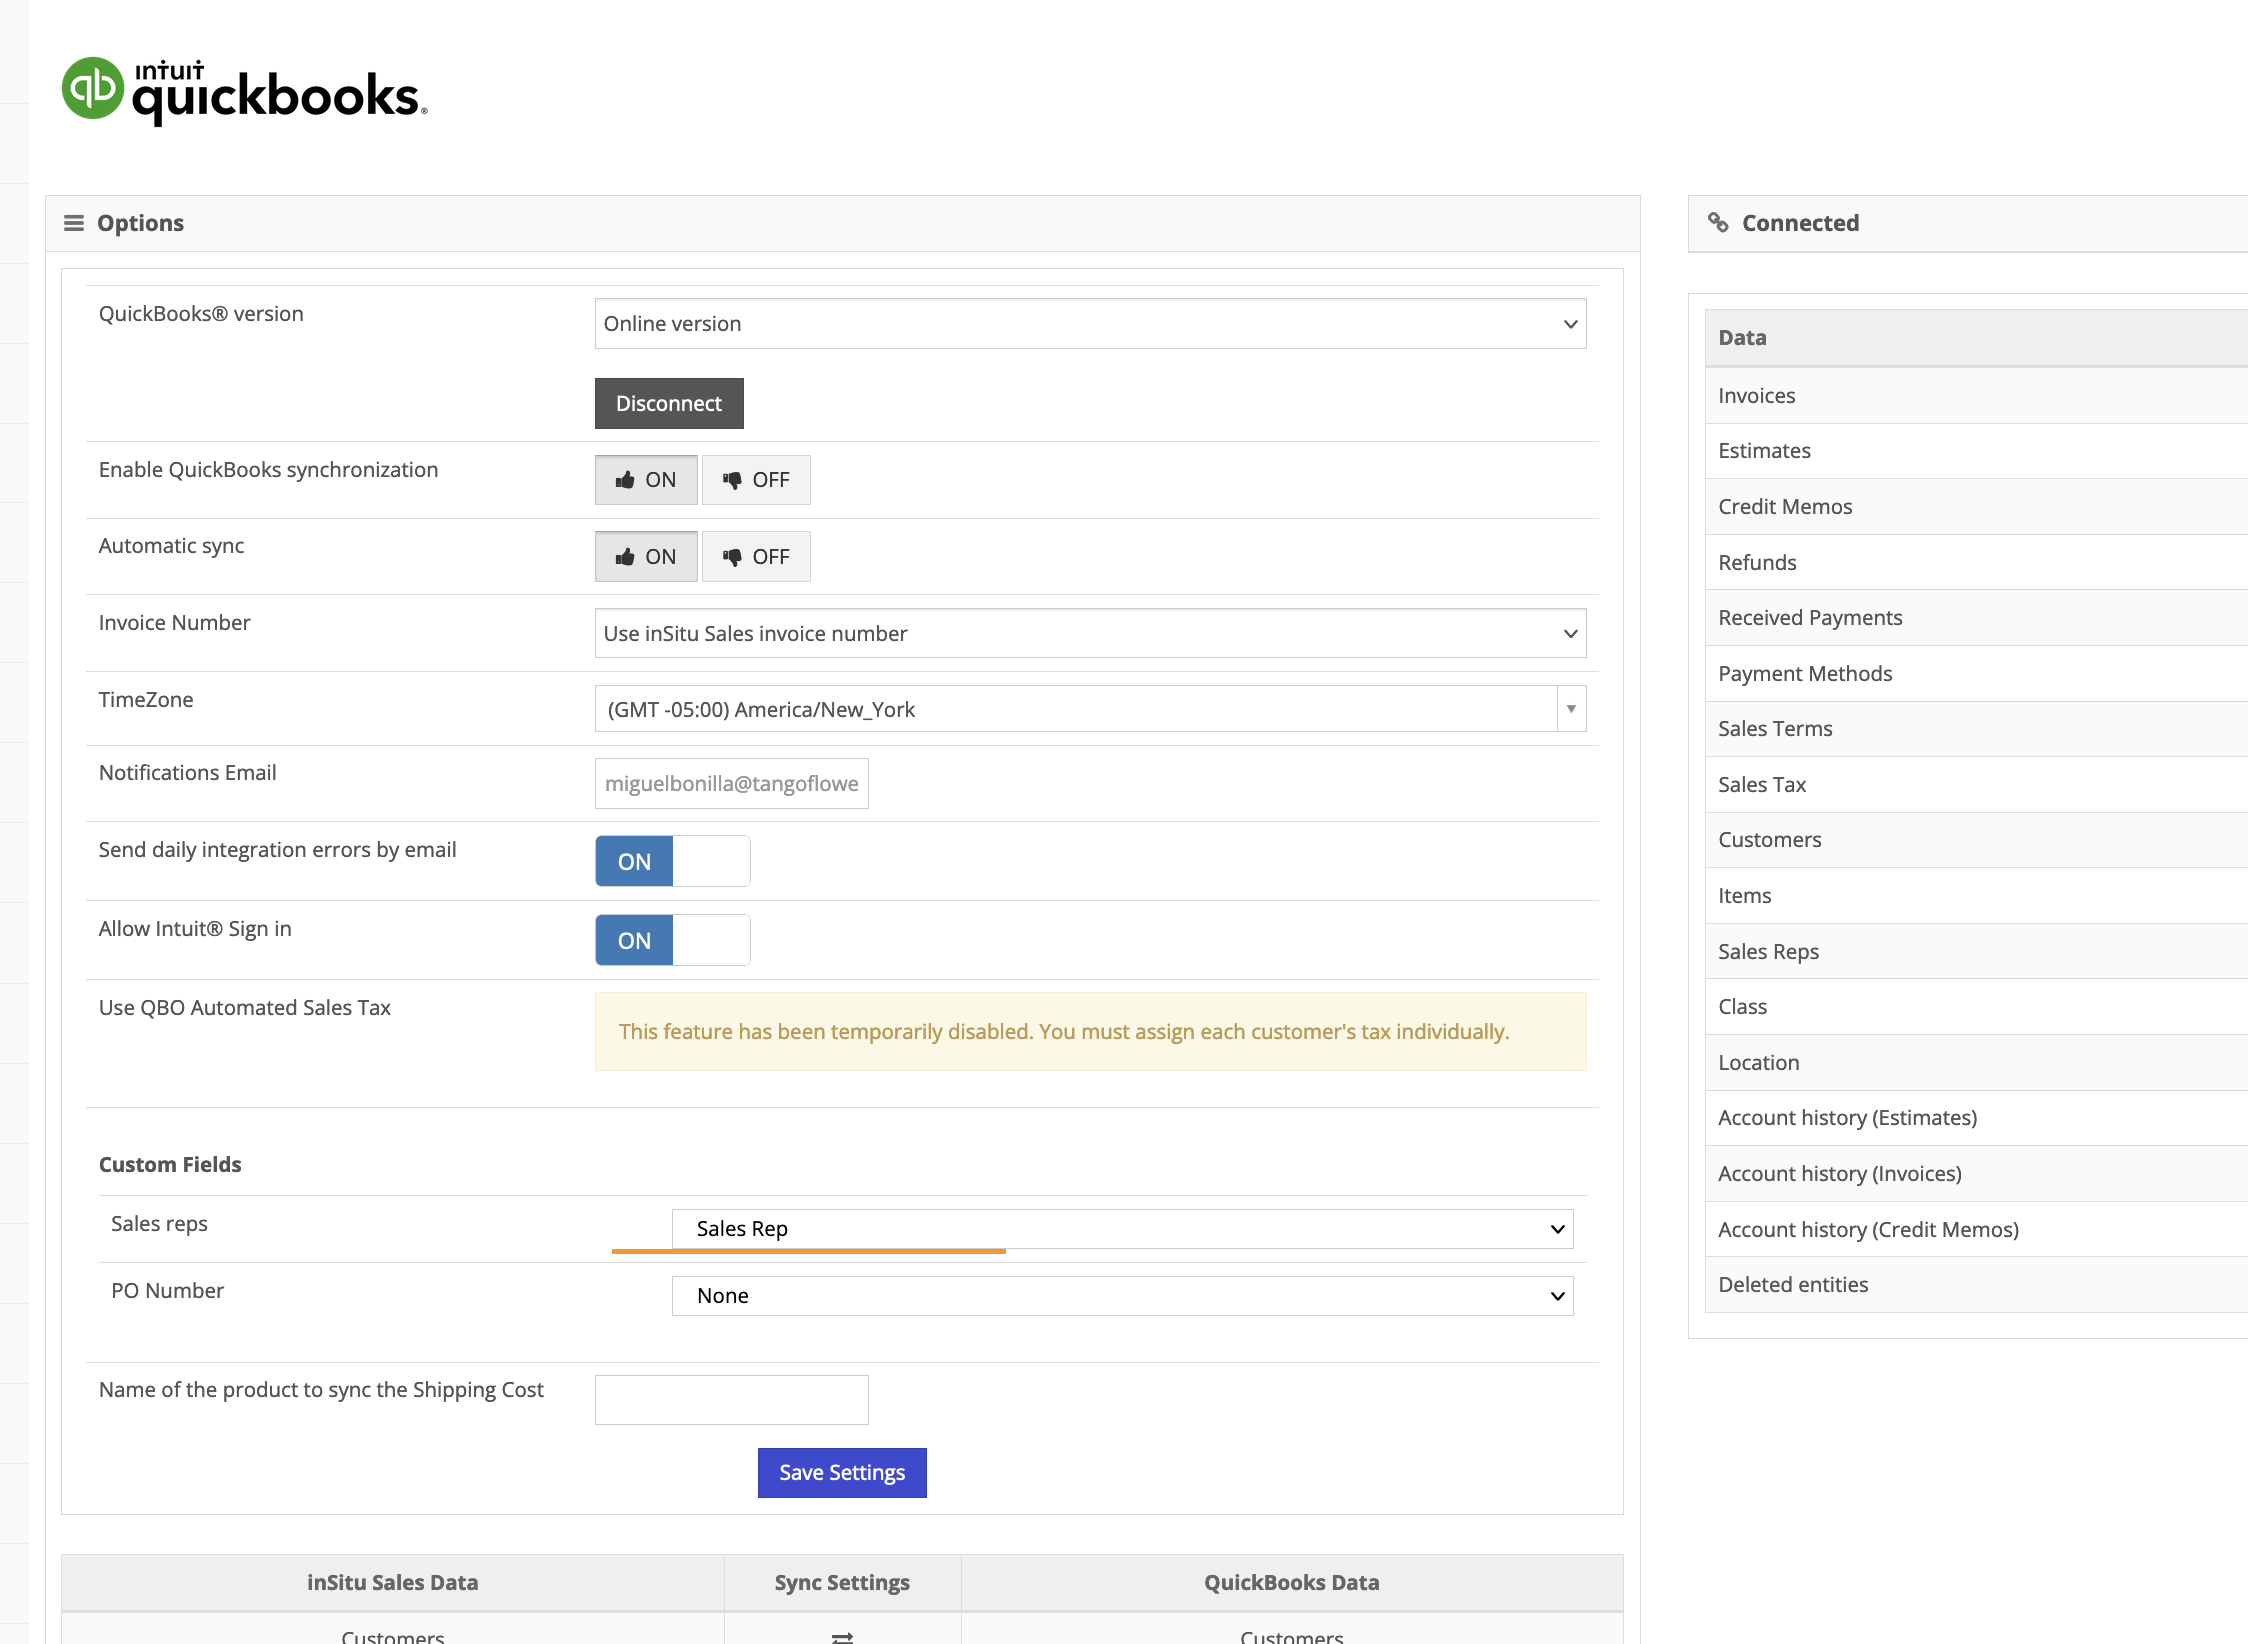
Task: Open Invoices in the Data list
Action: 1756,396
